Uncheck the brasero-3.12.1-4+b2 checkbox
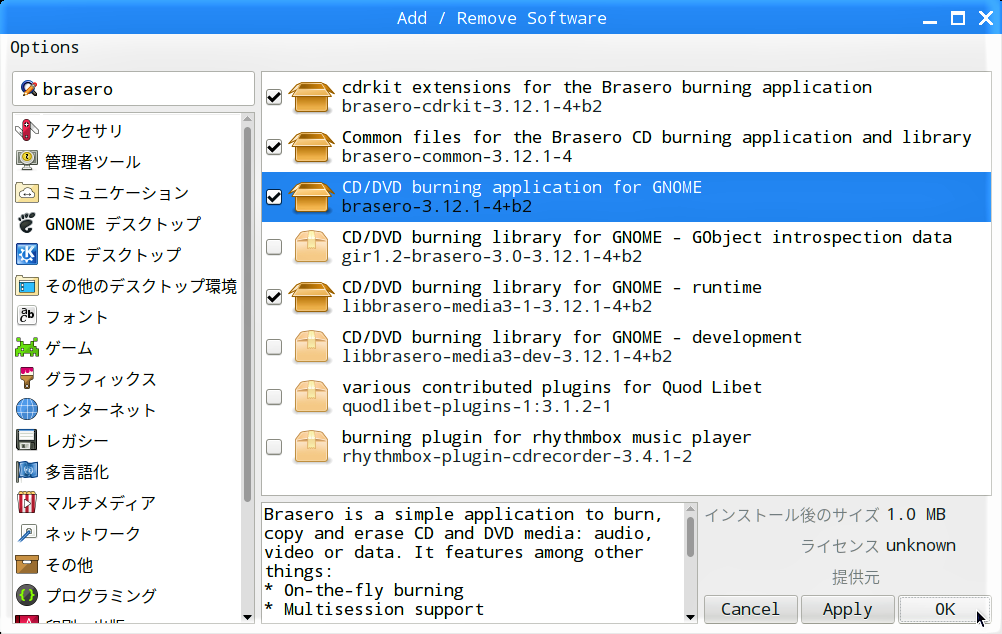Screen dimensions: 1002x634 click(x=274, y=197)
